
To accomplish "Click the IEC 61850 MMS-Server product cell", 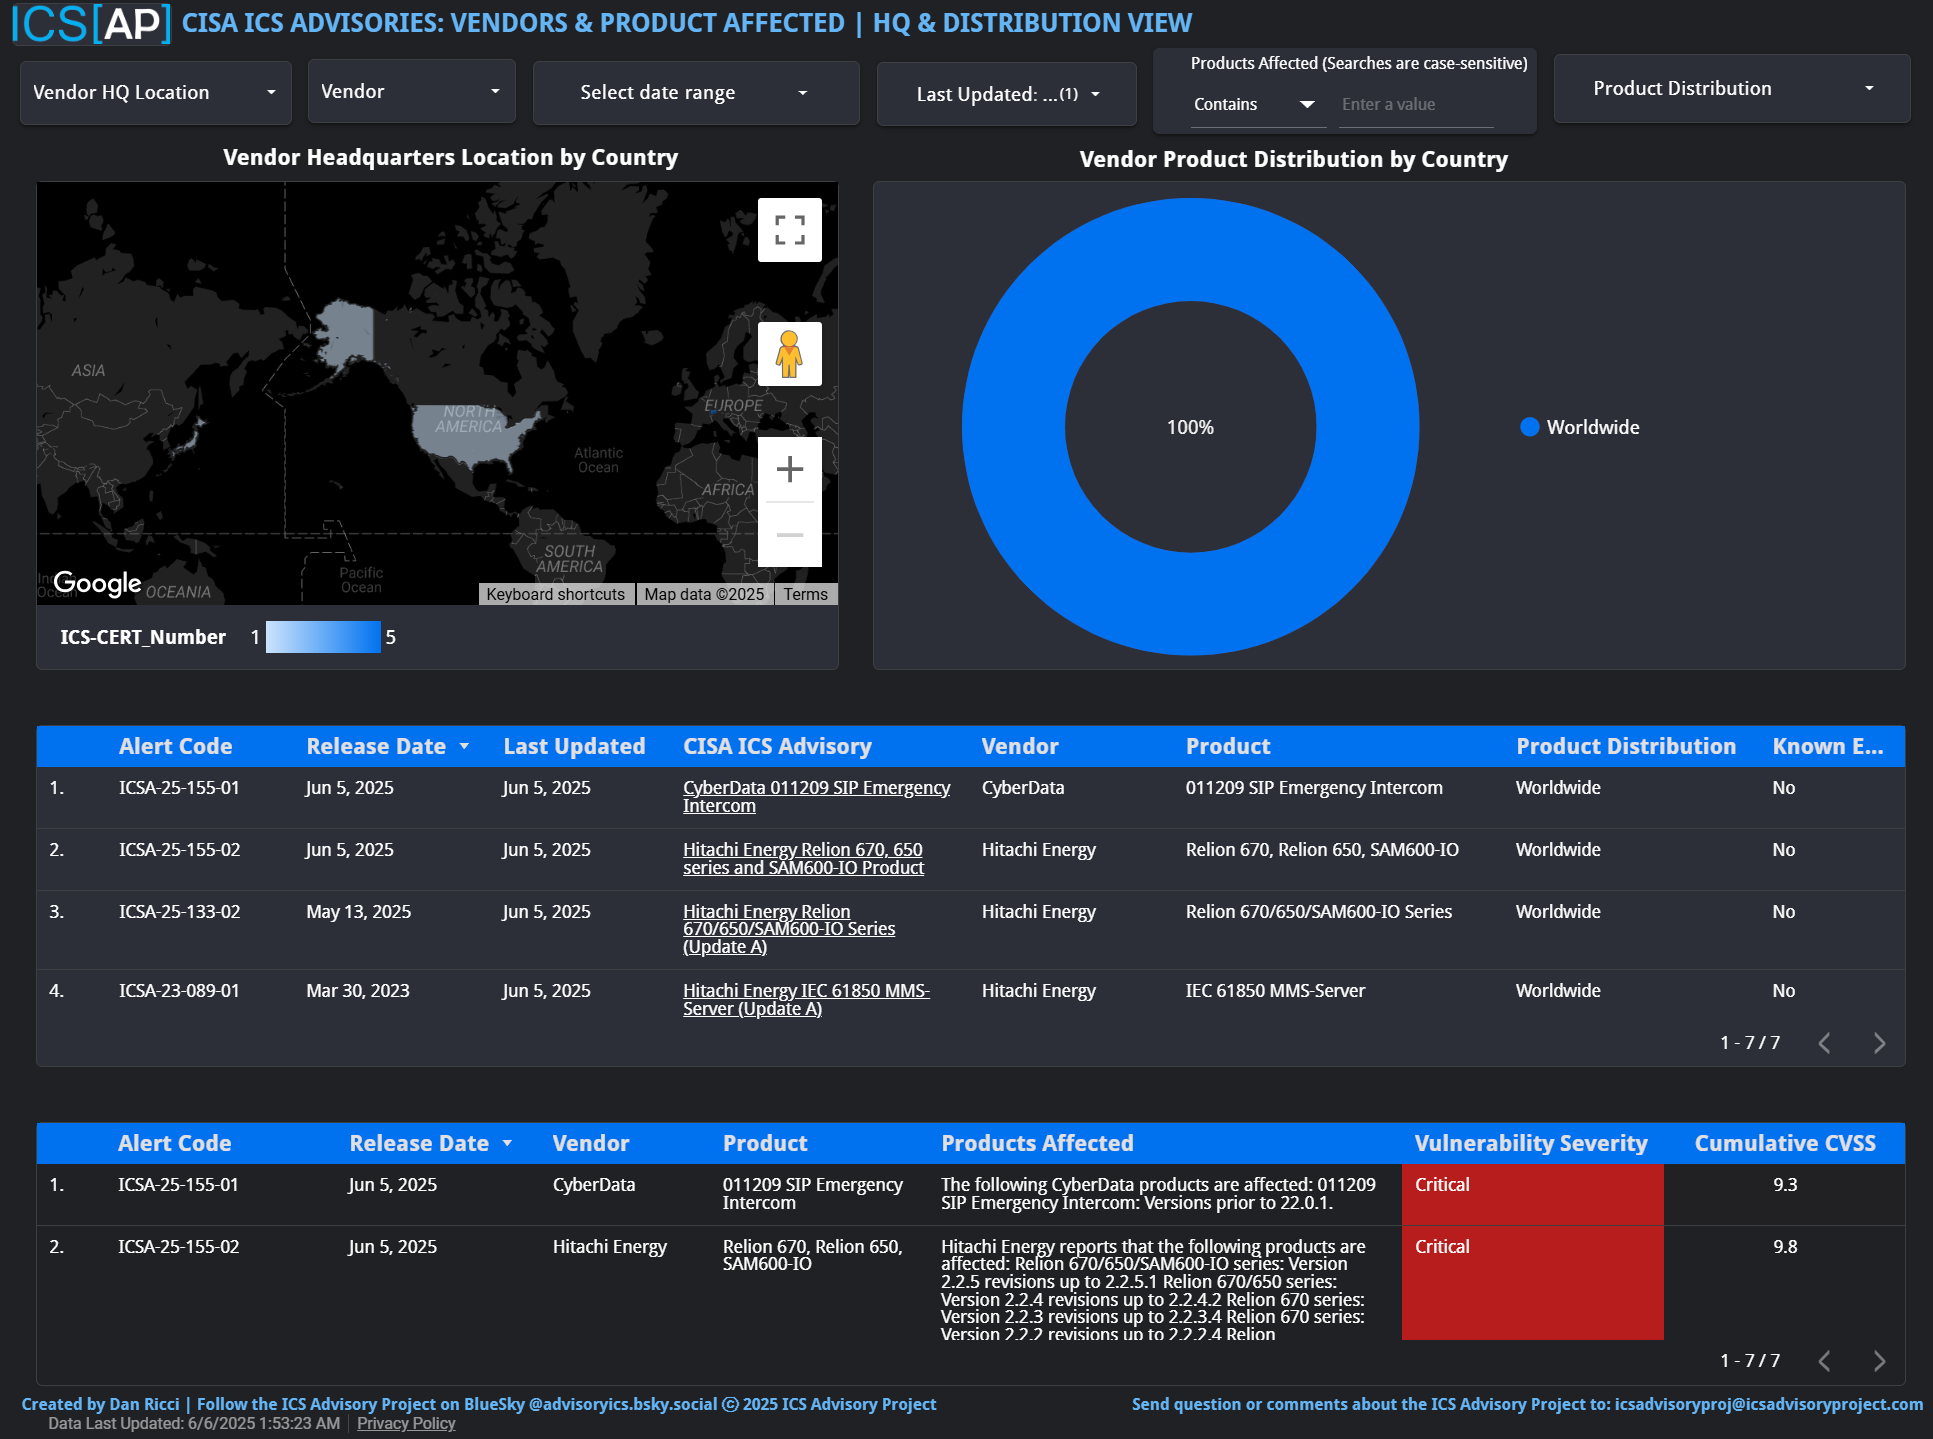I will [1275, 991].
